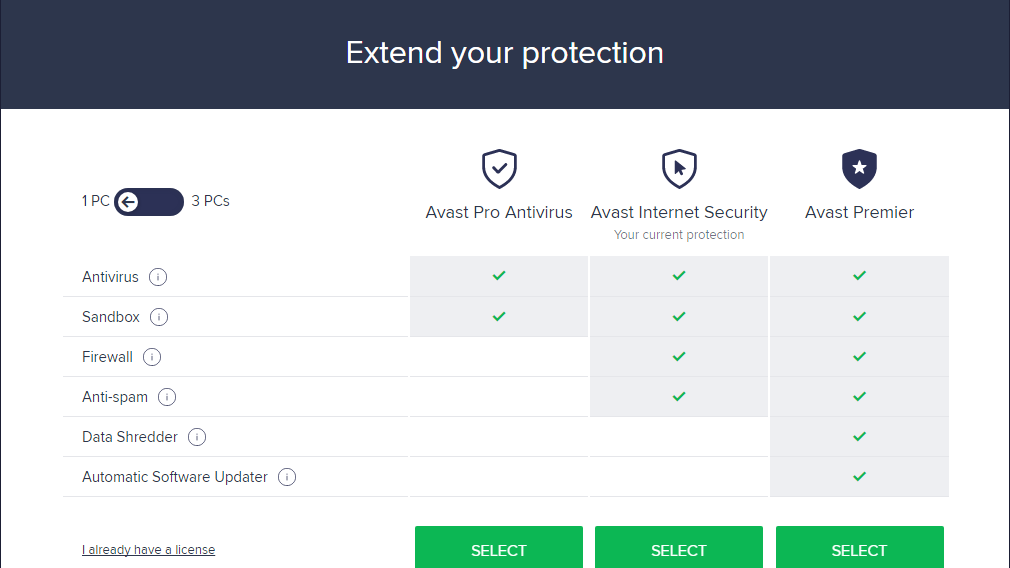This screenshot has width=1010, height=568.
Task: Toggle the 1 PC / 3 PCs switch
Action: 149,202
